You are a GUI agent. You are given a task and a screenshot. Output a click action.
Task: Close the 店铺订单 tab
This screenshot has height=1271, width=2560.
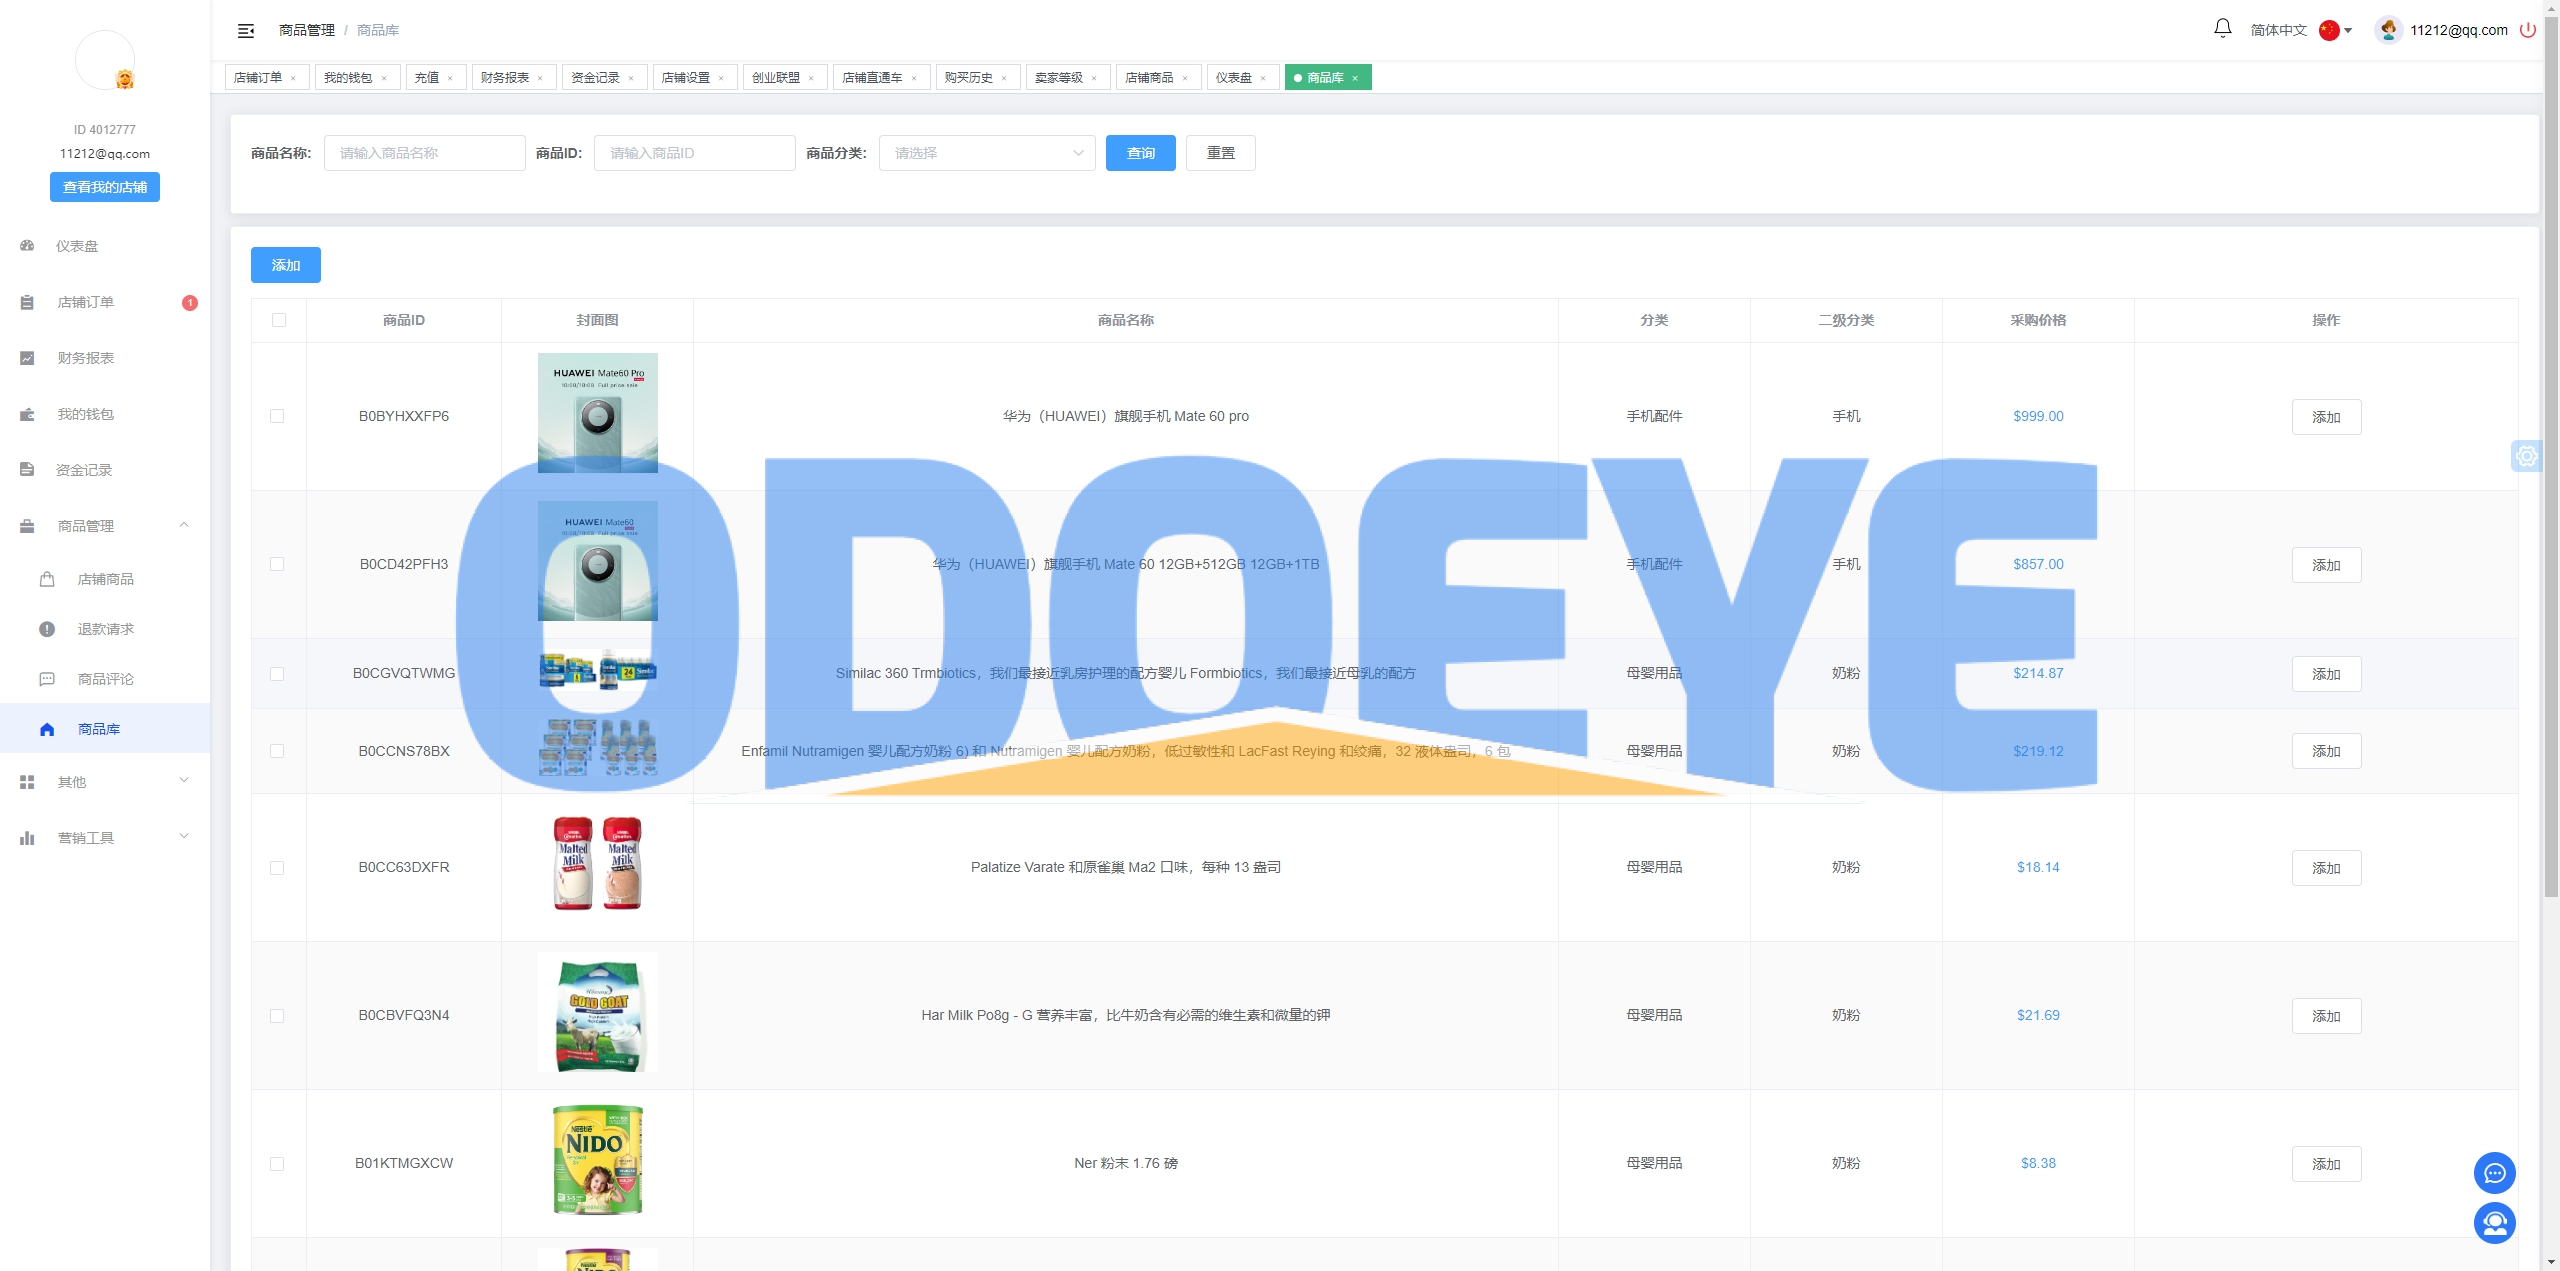tap(293, 78)
